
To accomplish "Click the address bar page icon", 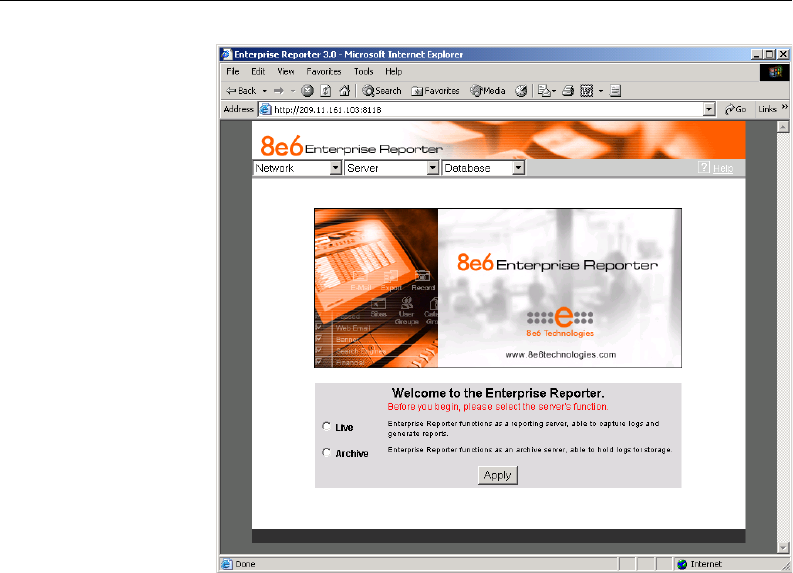I will pos(266,109).
